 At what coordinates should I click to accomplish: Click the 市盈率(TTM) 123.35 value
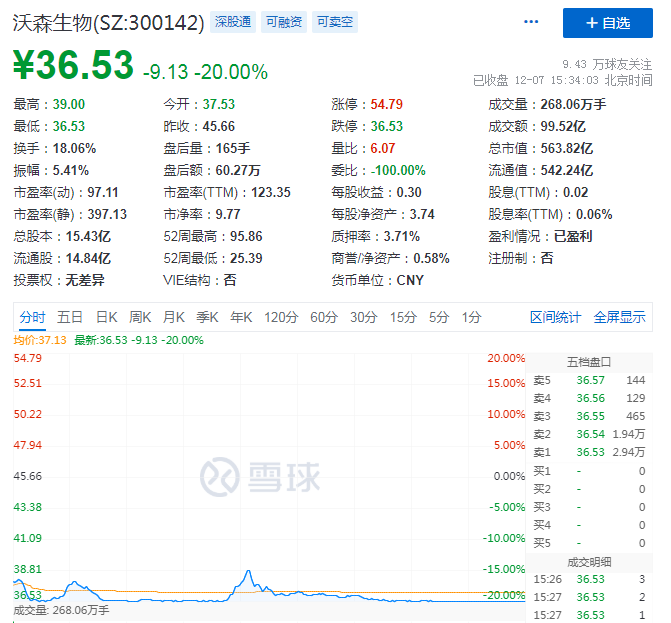coord(270,193)
